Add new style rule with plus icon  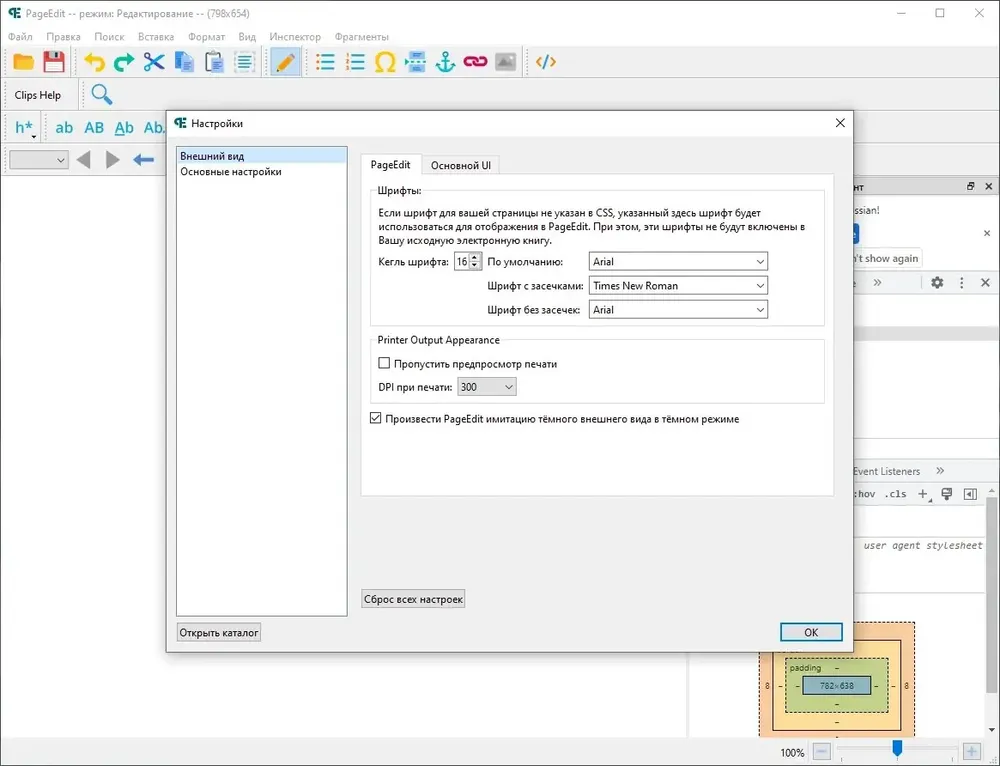tap(923, 494)
